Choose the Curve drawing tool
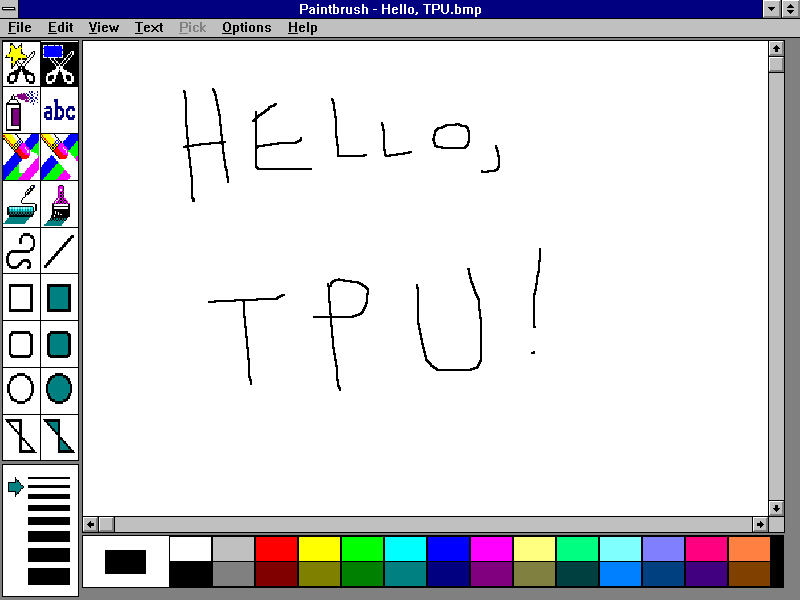This screenshot has height=600, width=800. click(21, 251)
